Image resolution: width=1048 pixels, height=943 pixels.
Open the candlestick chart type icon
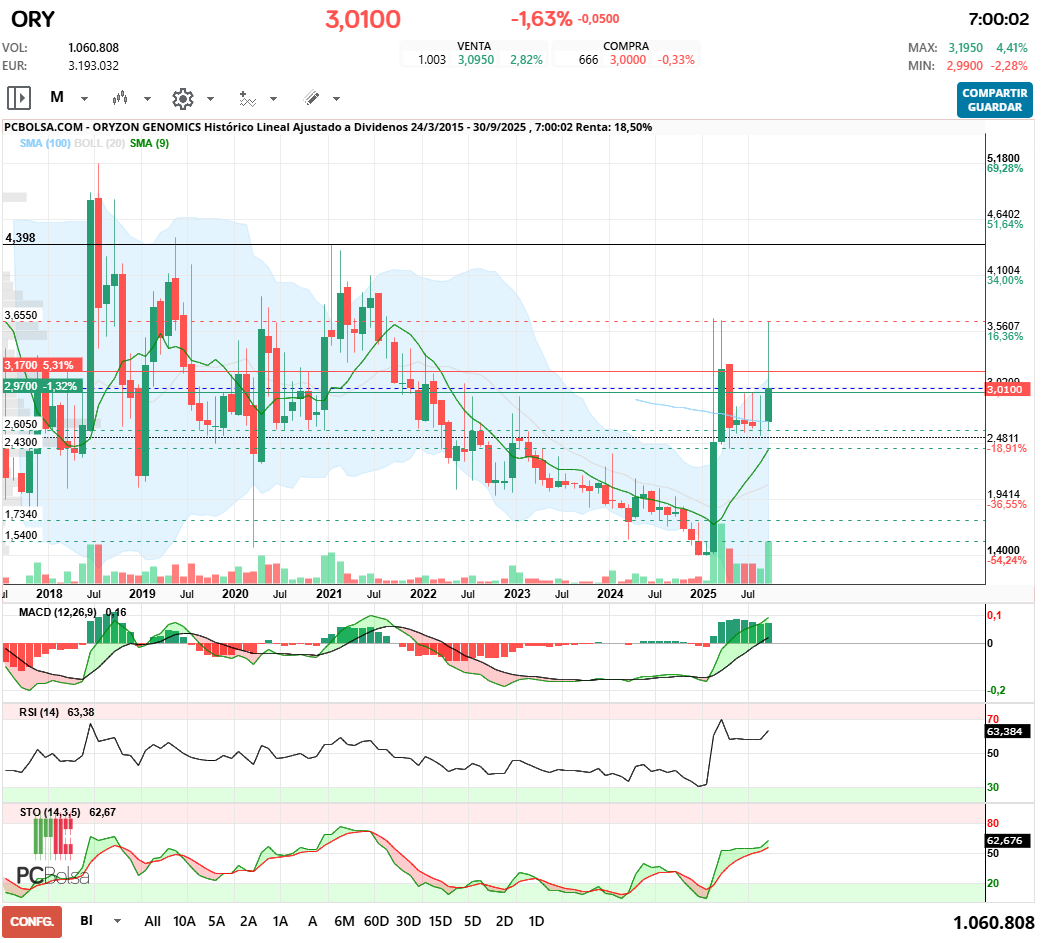(120, 98)
